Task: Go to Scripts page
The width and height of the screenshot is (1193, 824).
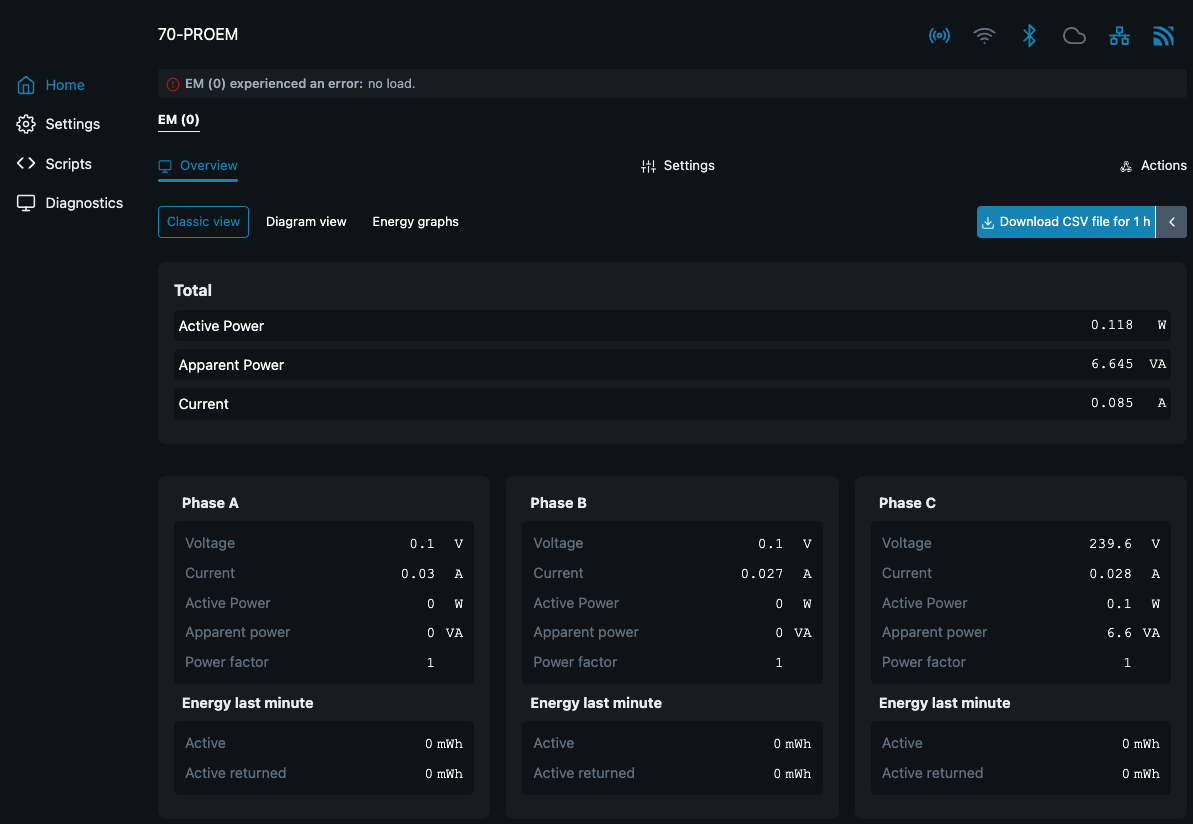Action: click(x=68, y=164)
